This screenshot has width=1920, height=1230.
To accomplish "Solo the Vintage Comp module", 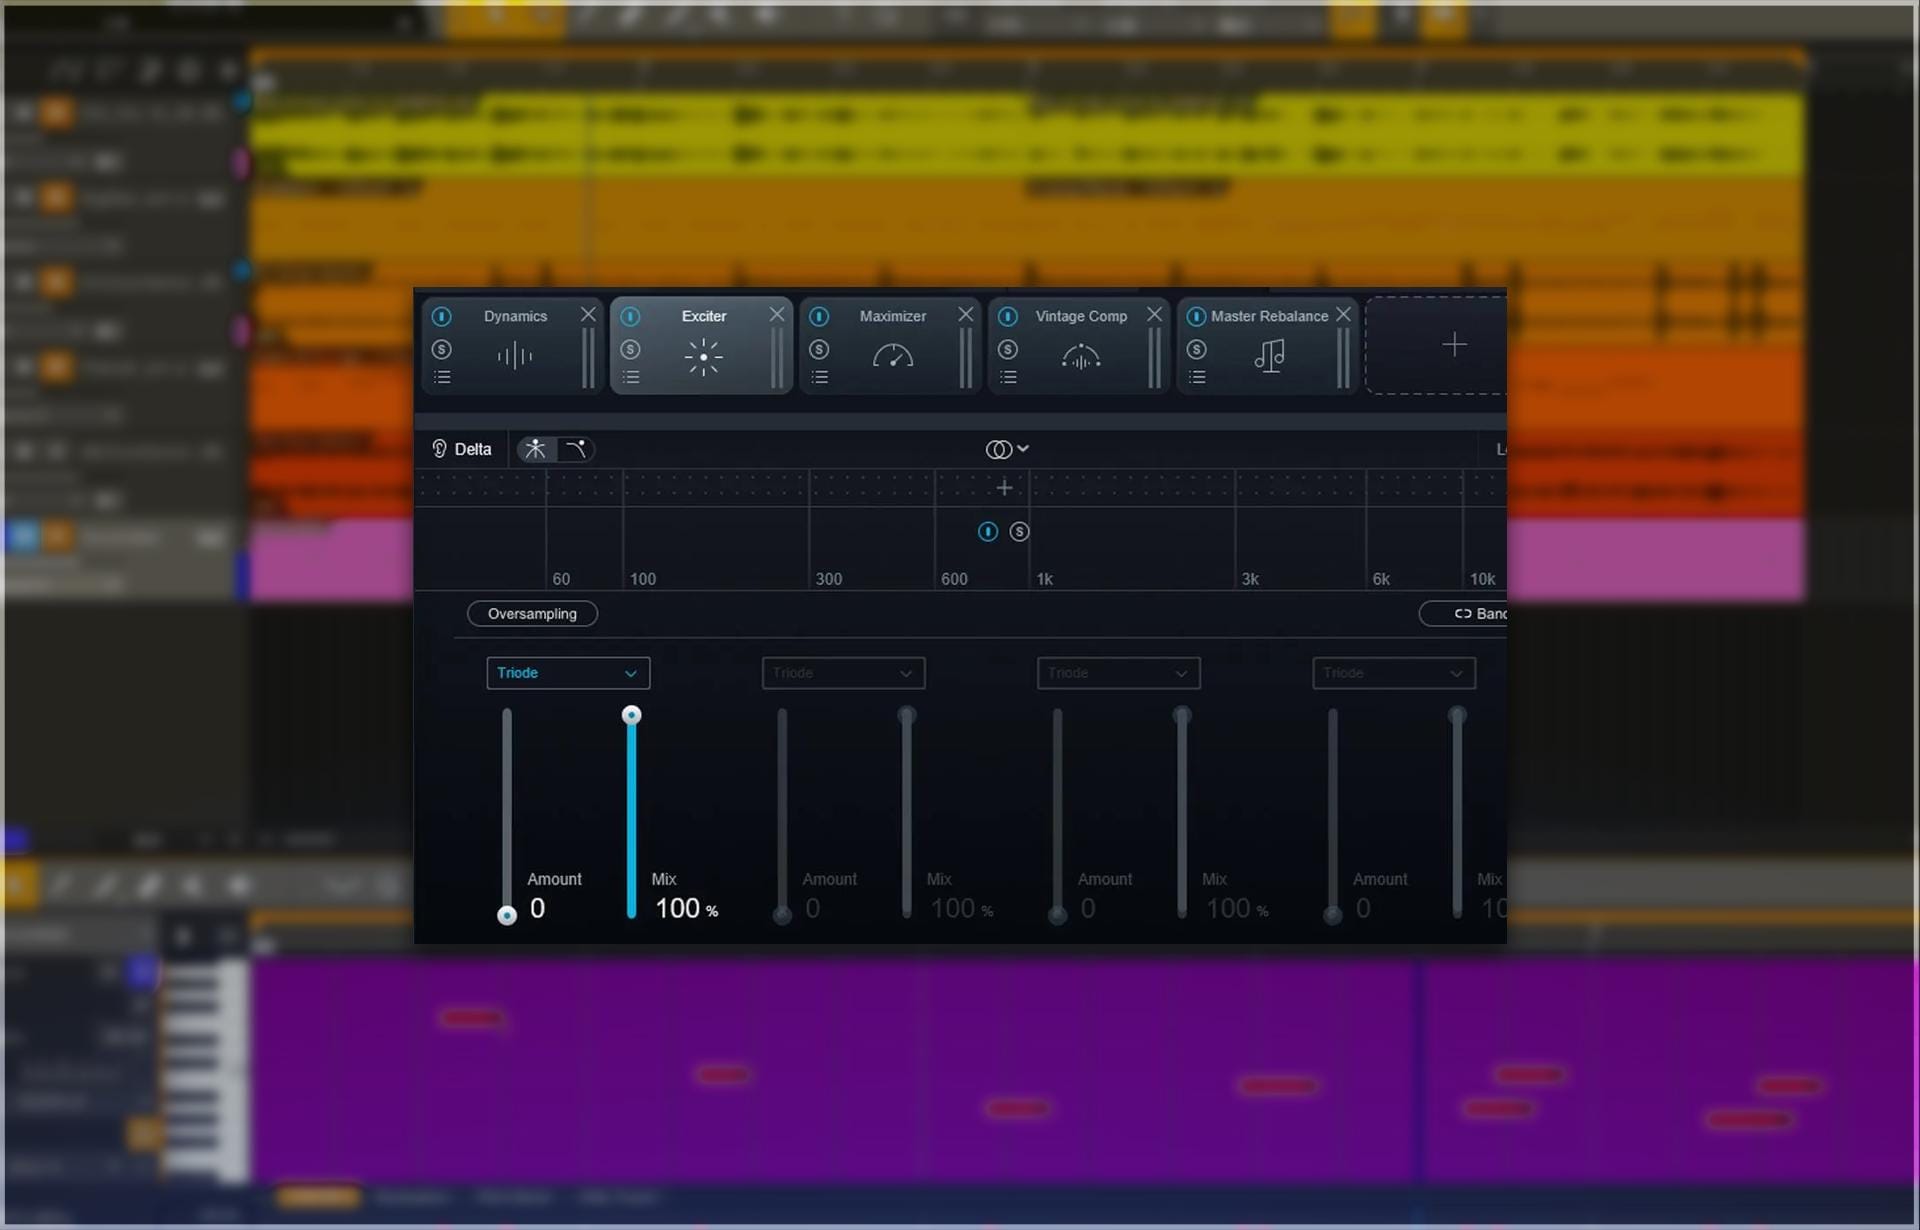I will 1008,349.
